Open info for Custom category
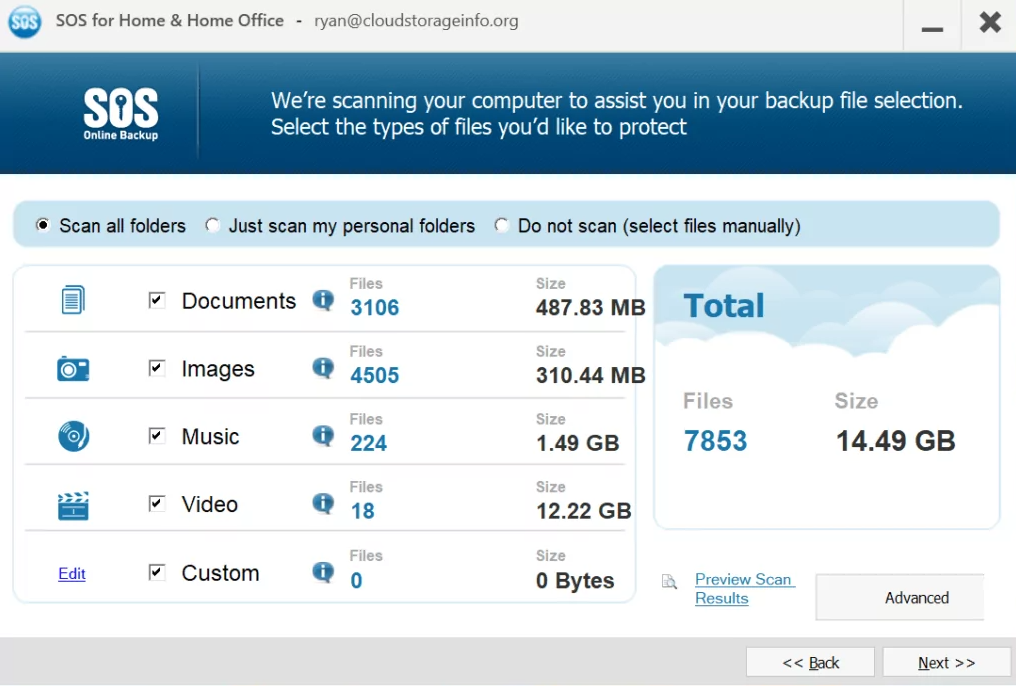The image size is (1016, 686). [x=323, y=572]
